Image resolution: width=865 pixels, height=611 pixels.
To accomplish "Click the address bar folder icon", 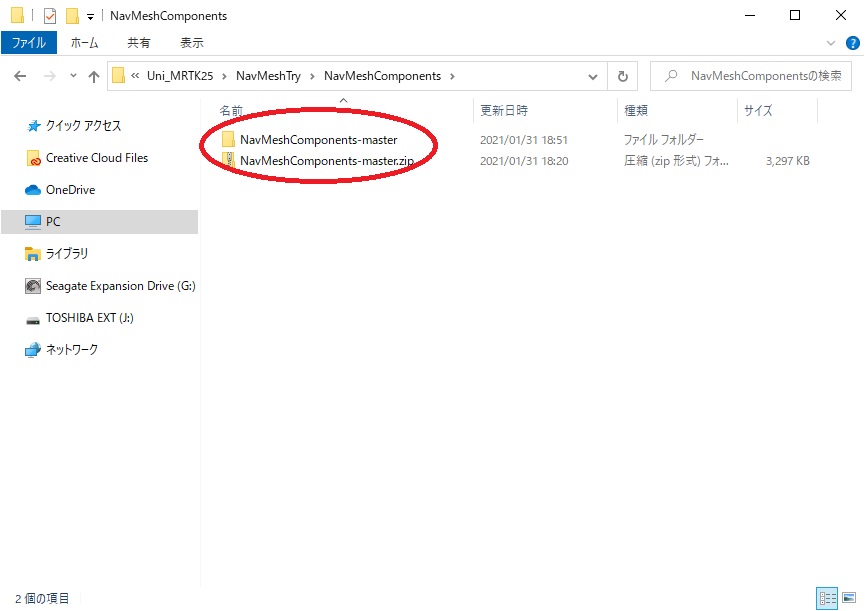I will pos(118,76).
